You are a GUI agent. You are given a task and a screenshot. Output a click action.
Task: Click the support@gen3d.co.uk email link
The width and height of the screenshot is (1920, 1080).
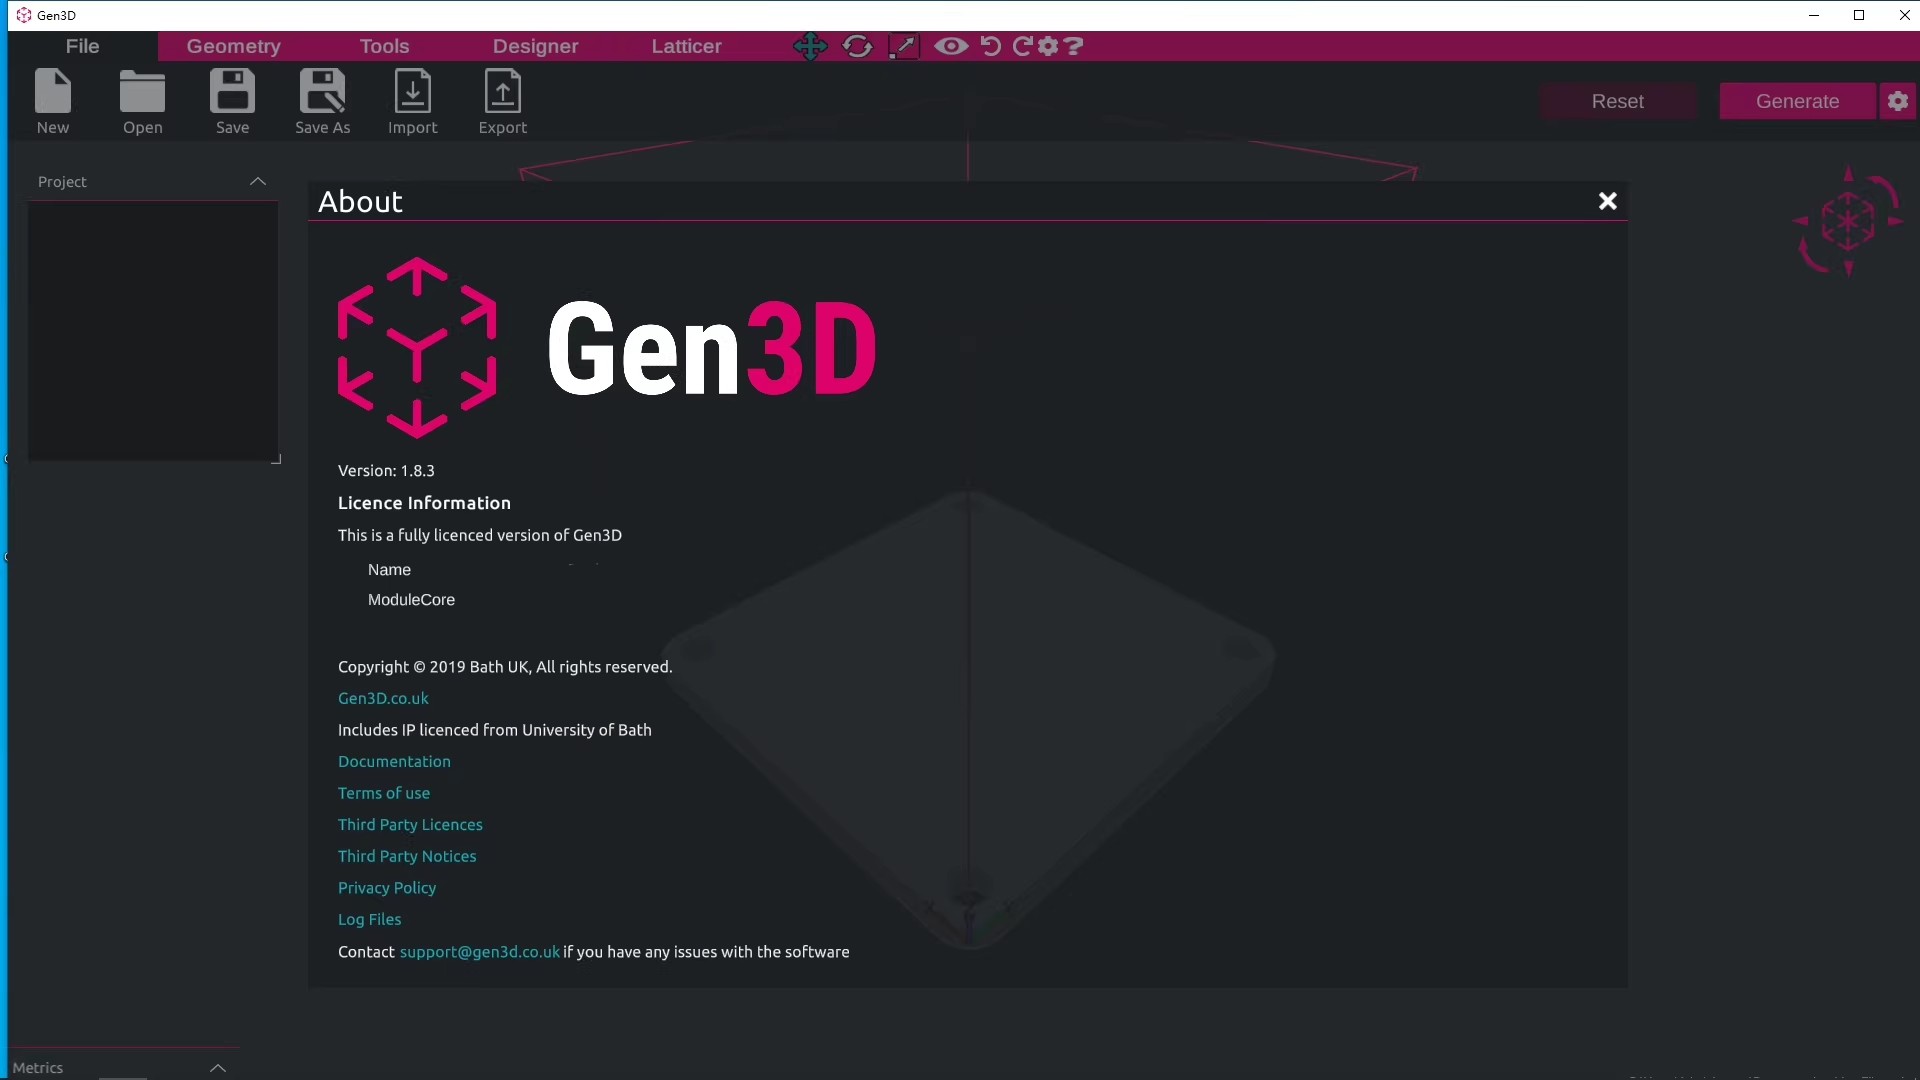480,952
